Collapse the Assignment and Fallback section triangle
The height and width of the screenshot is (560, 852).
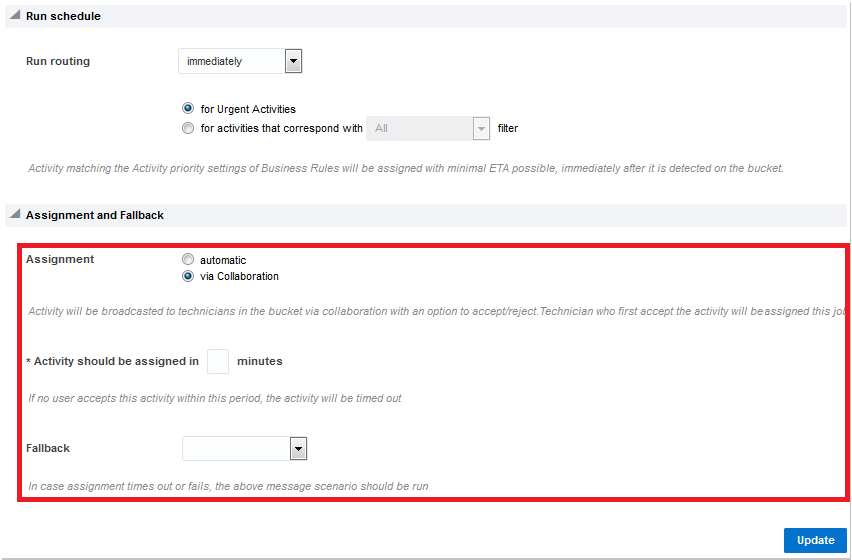tap(14, 215)
